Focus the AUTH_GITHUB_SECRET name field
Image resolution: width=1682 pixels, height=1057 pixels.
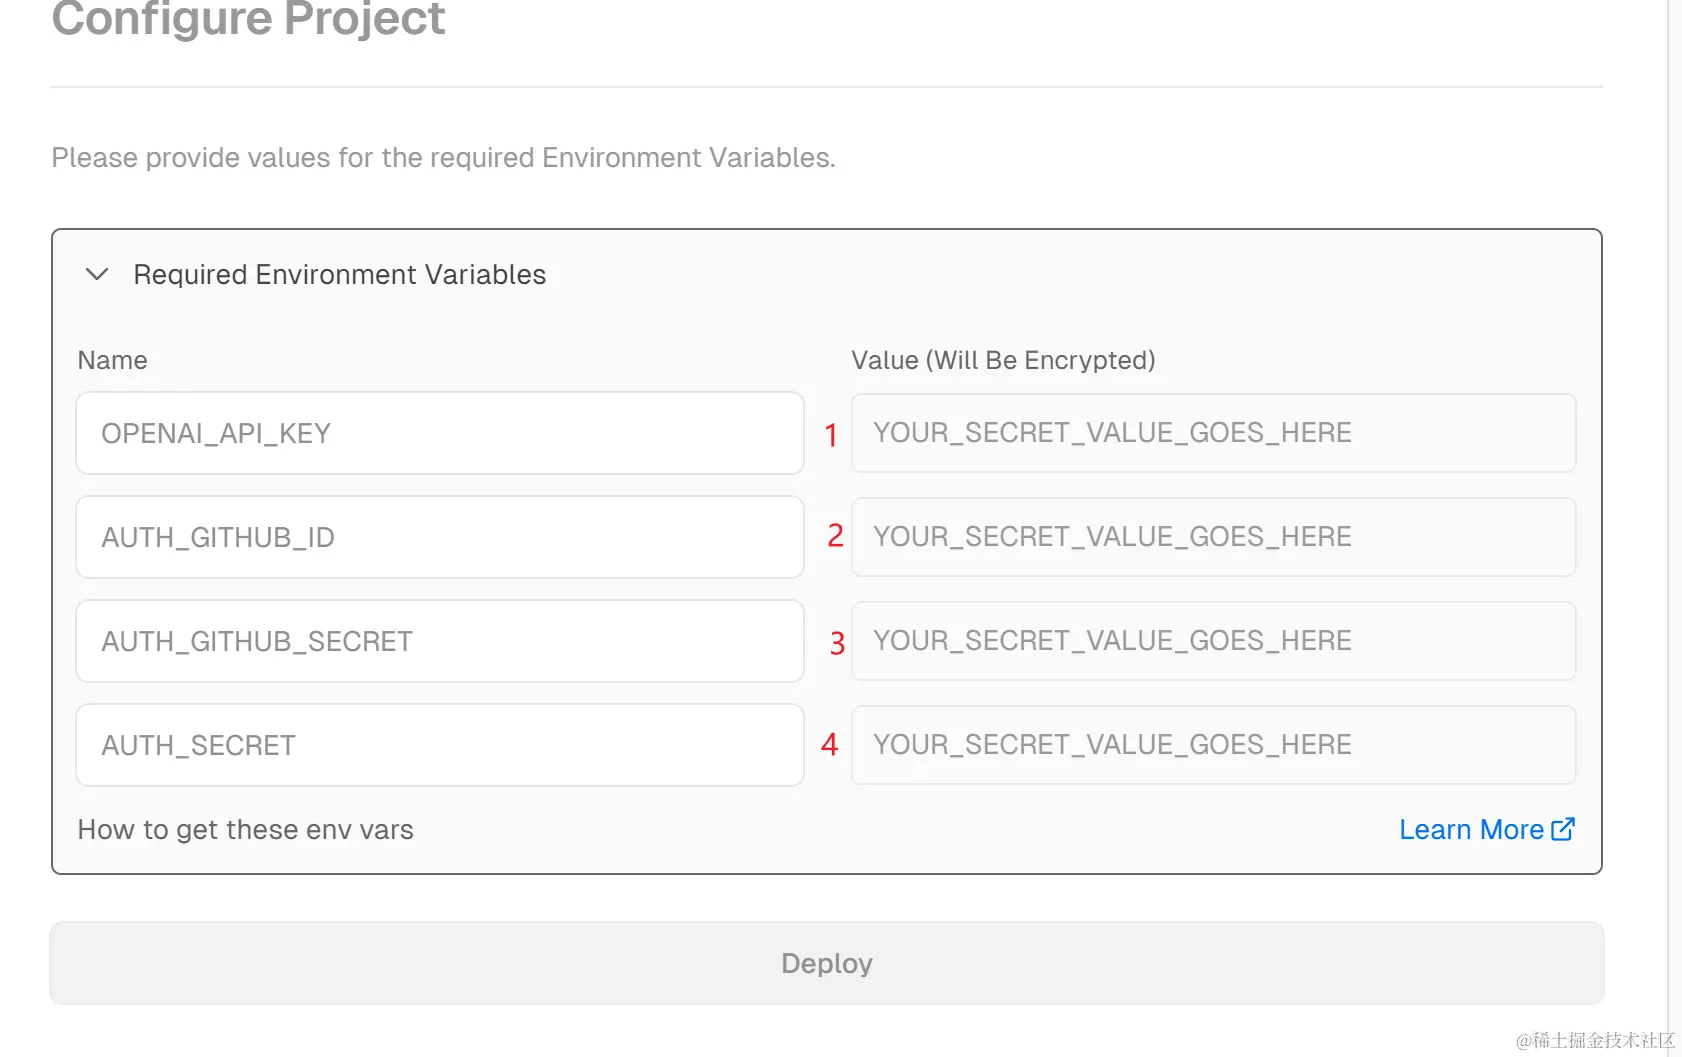pos(440,641)
